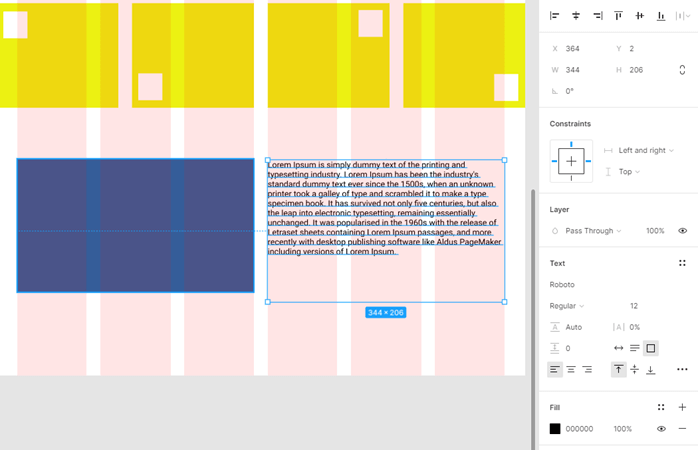The width and height of the screenshot is (698, 450).
Task: Edit the fill hex value 000000
Action: [579, 429]
